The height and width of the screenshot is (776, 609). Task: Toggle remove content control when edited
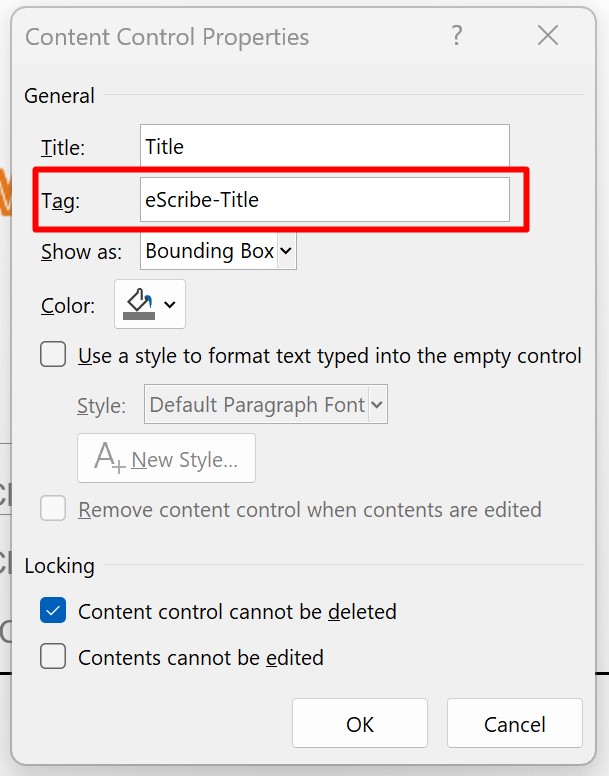(53, 508)
